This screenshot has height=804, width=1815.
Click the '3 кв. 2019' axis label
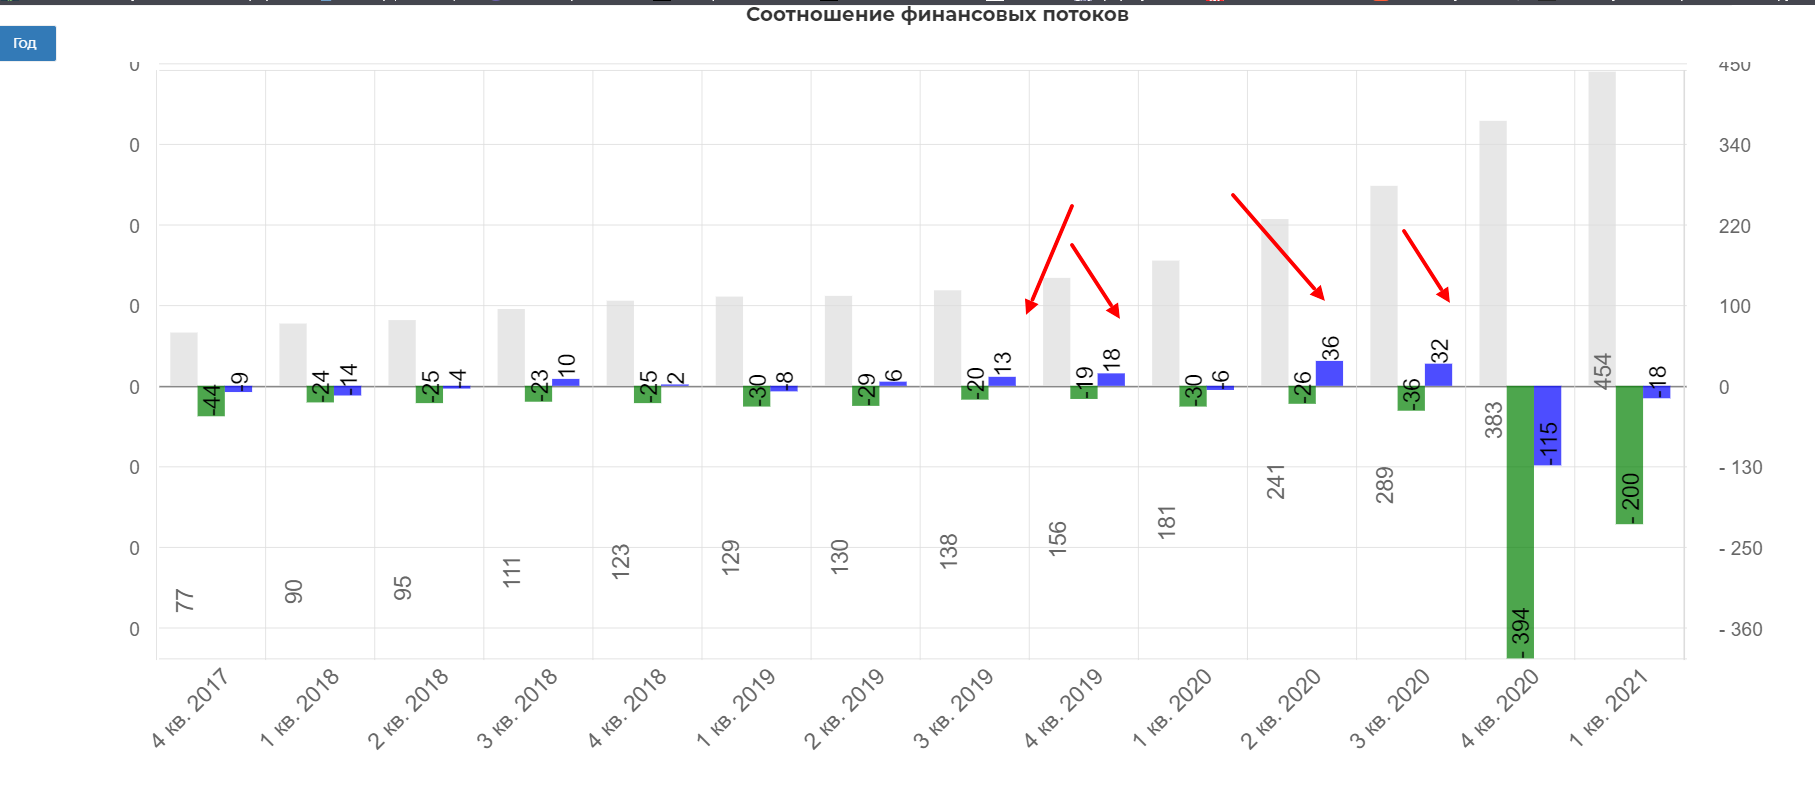tap(953, 708)
